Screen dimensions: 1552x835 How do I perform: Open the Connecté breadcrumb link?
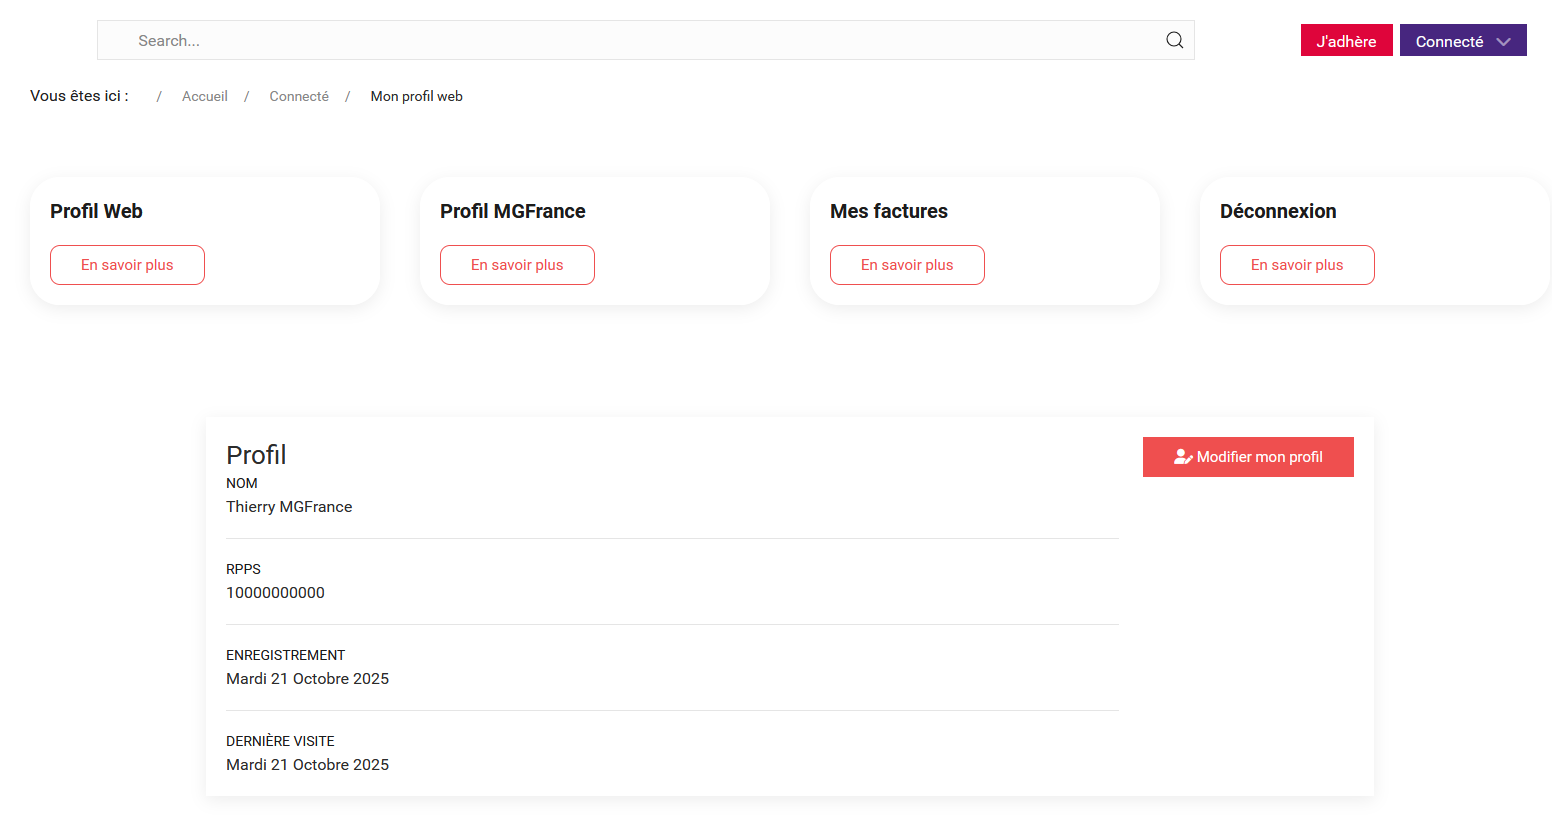(x=299, y=97)
